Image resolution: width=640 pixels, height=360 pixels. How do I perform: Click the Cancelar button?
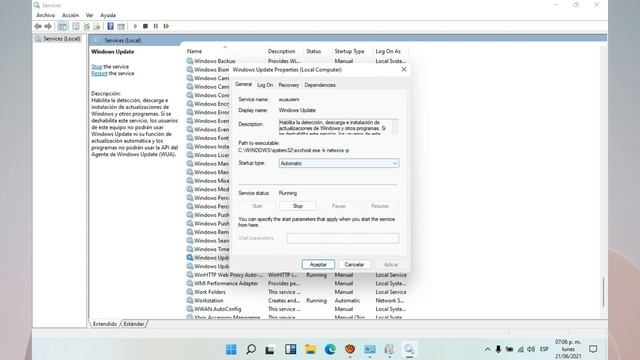coord(354,264)
